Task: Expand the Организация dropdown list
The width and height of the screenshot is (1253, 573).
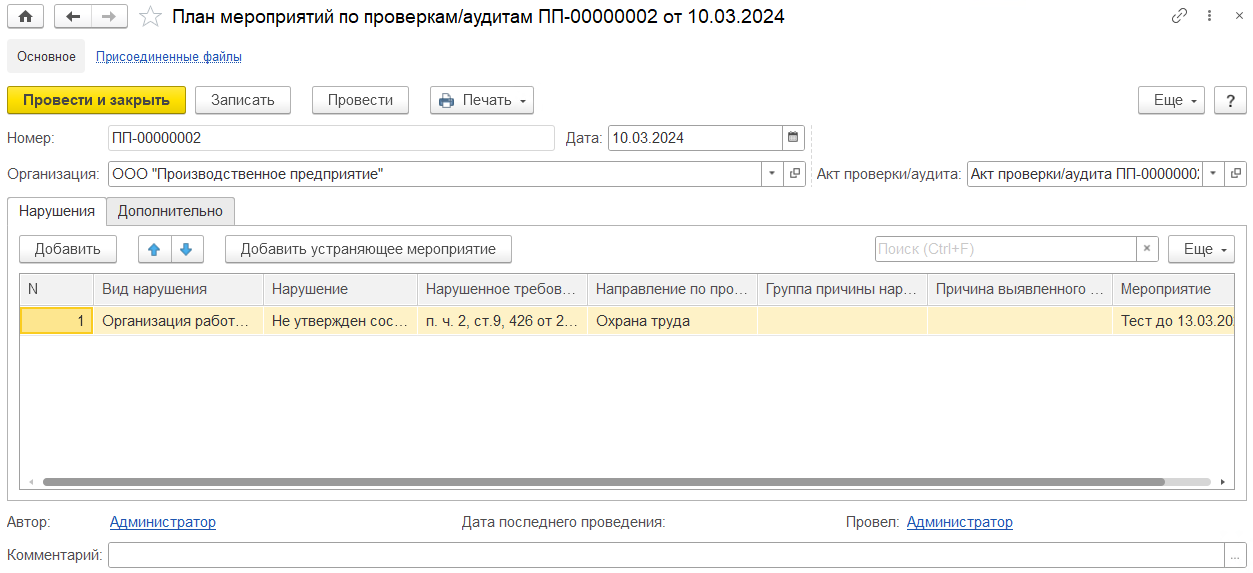Action: pos(772,174)
